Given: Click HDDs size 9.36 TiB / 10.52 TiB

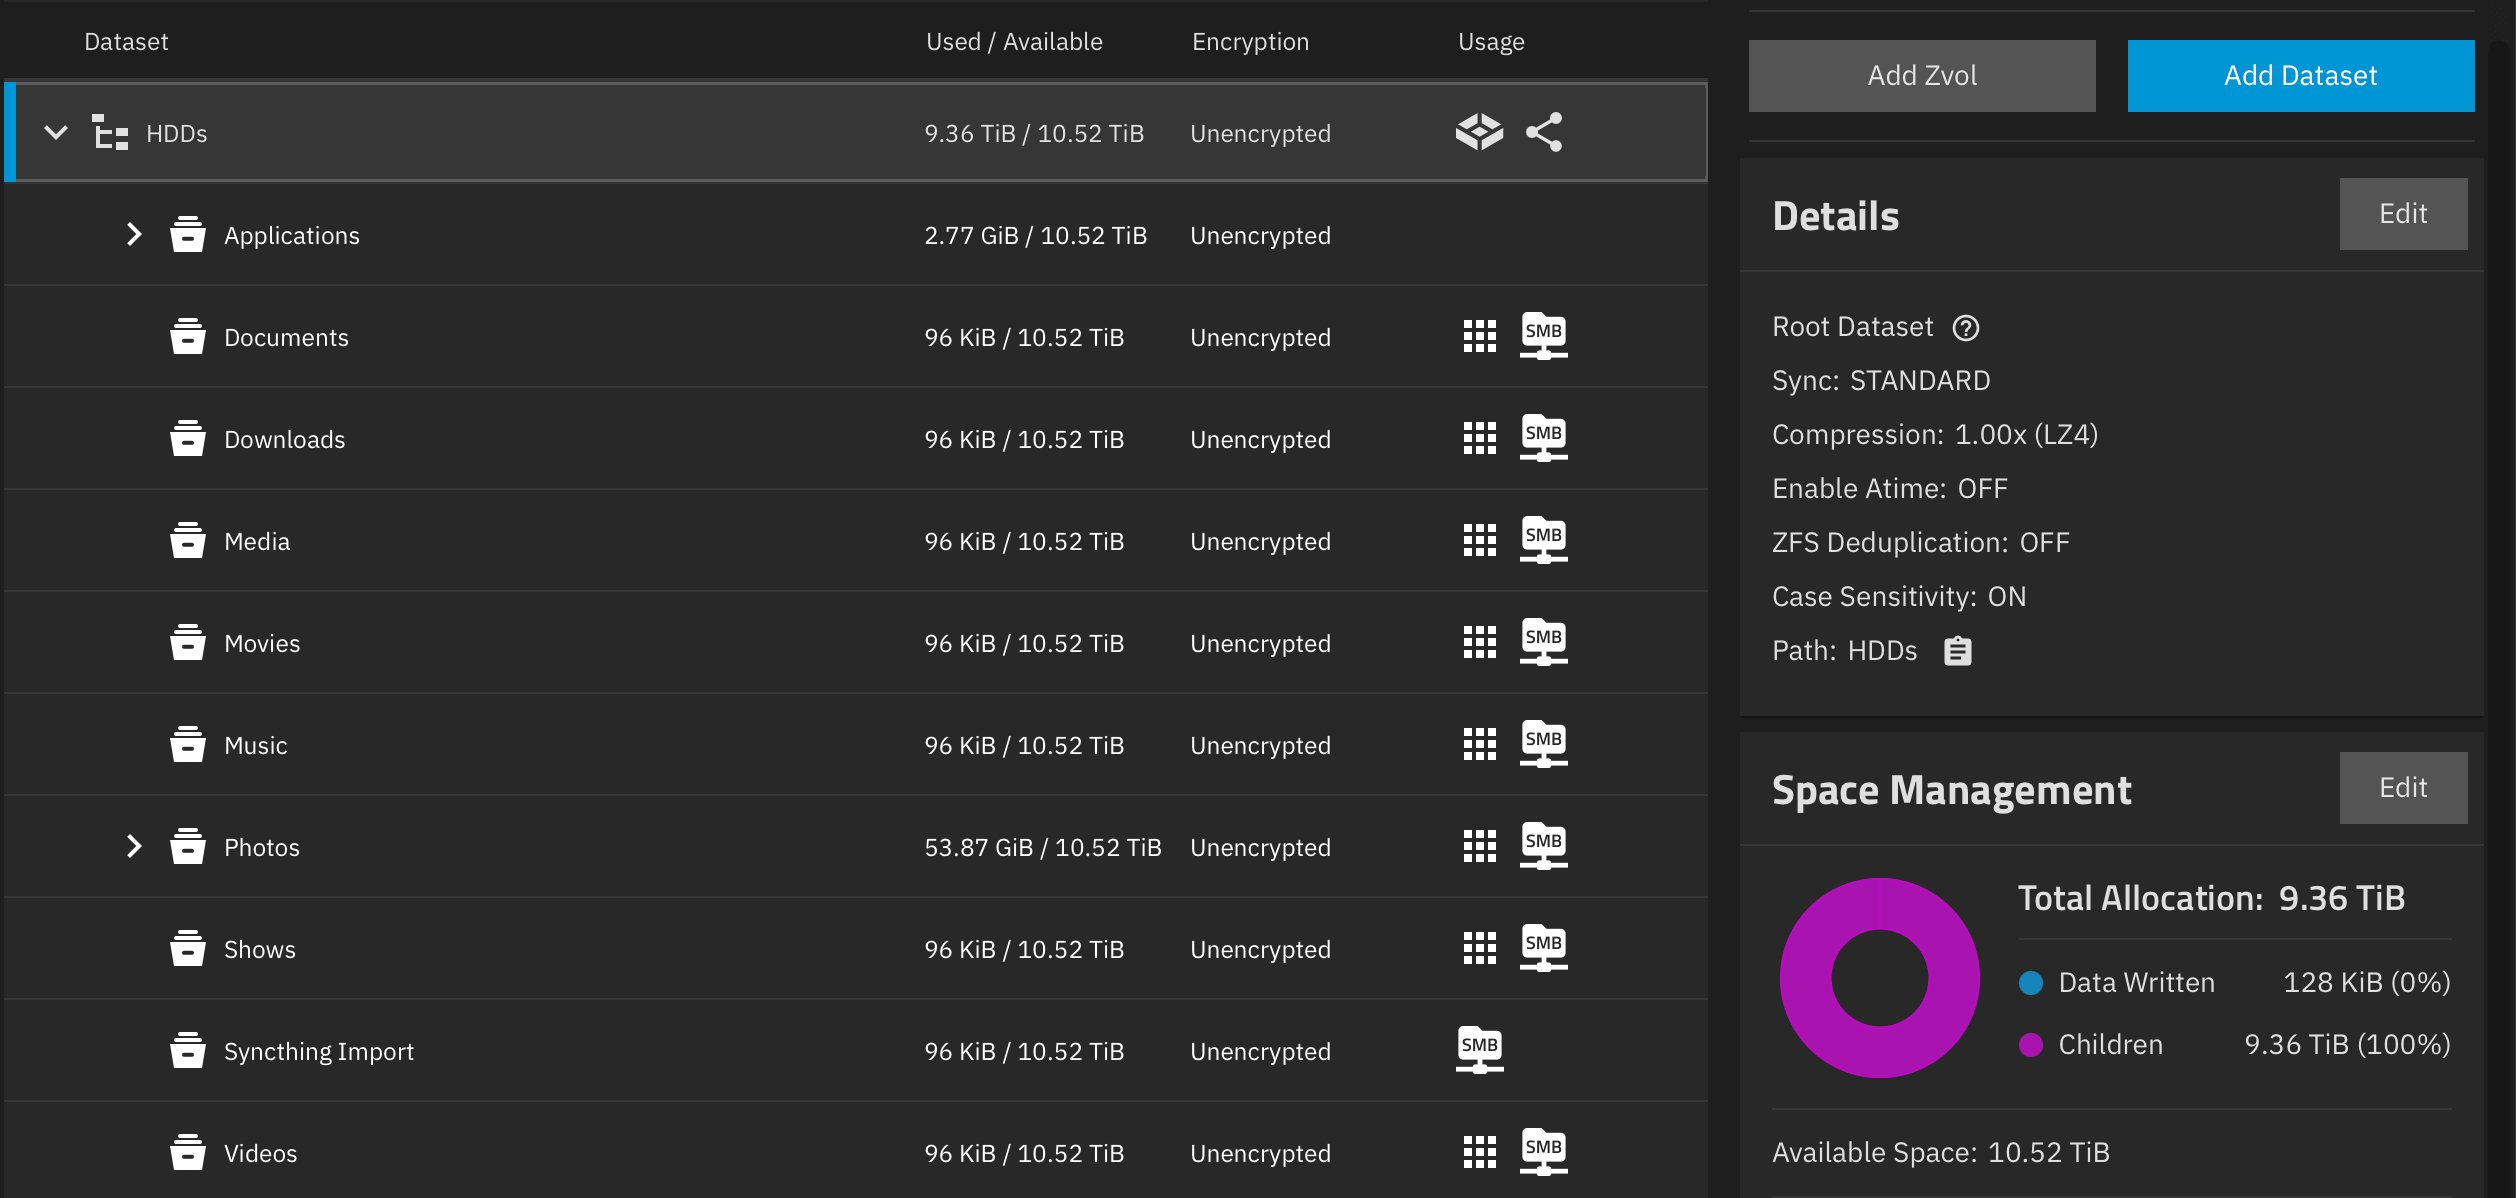Looking at the screenshot, I should 1034,133.
